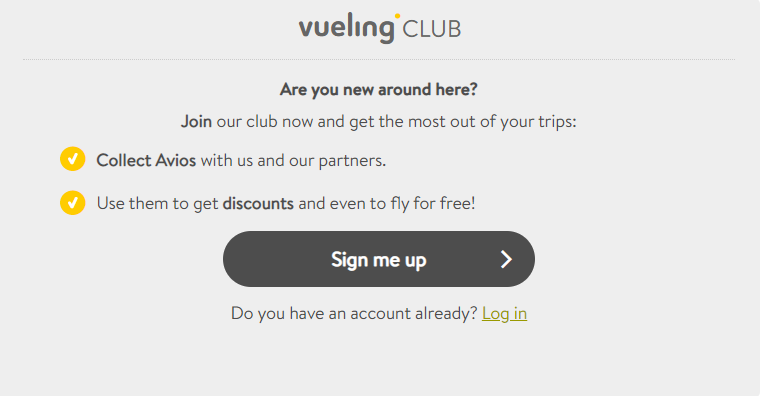Click the white chevron arrow in Sign me up
Screen dimensions: 765x396
506,259
